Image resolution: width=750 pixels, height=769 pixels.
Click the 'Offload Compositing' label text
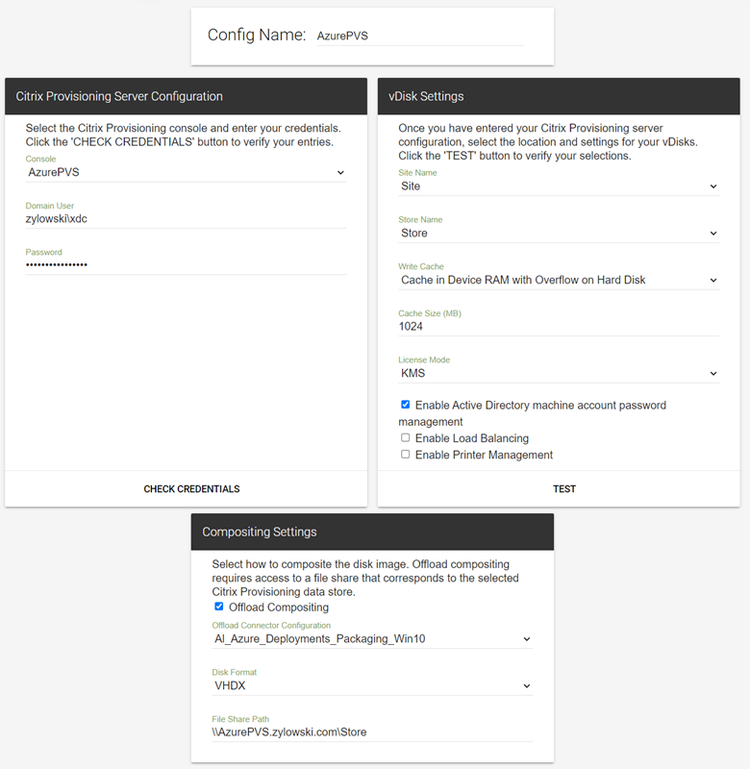(279, 607)
